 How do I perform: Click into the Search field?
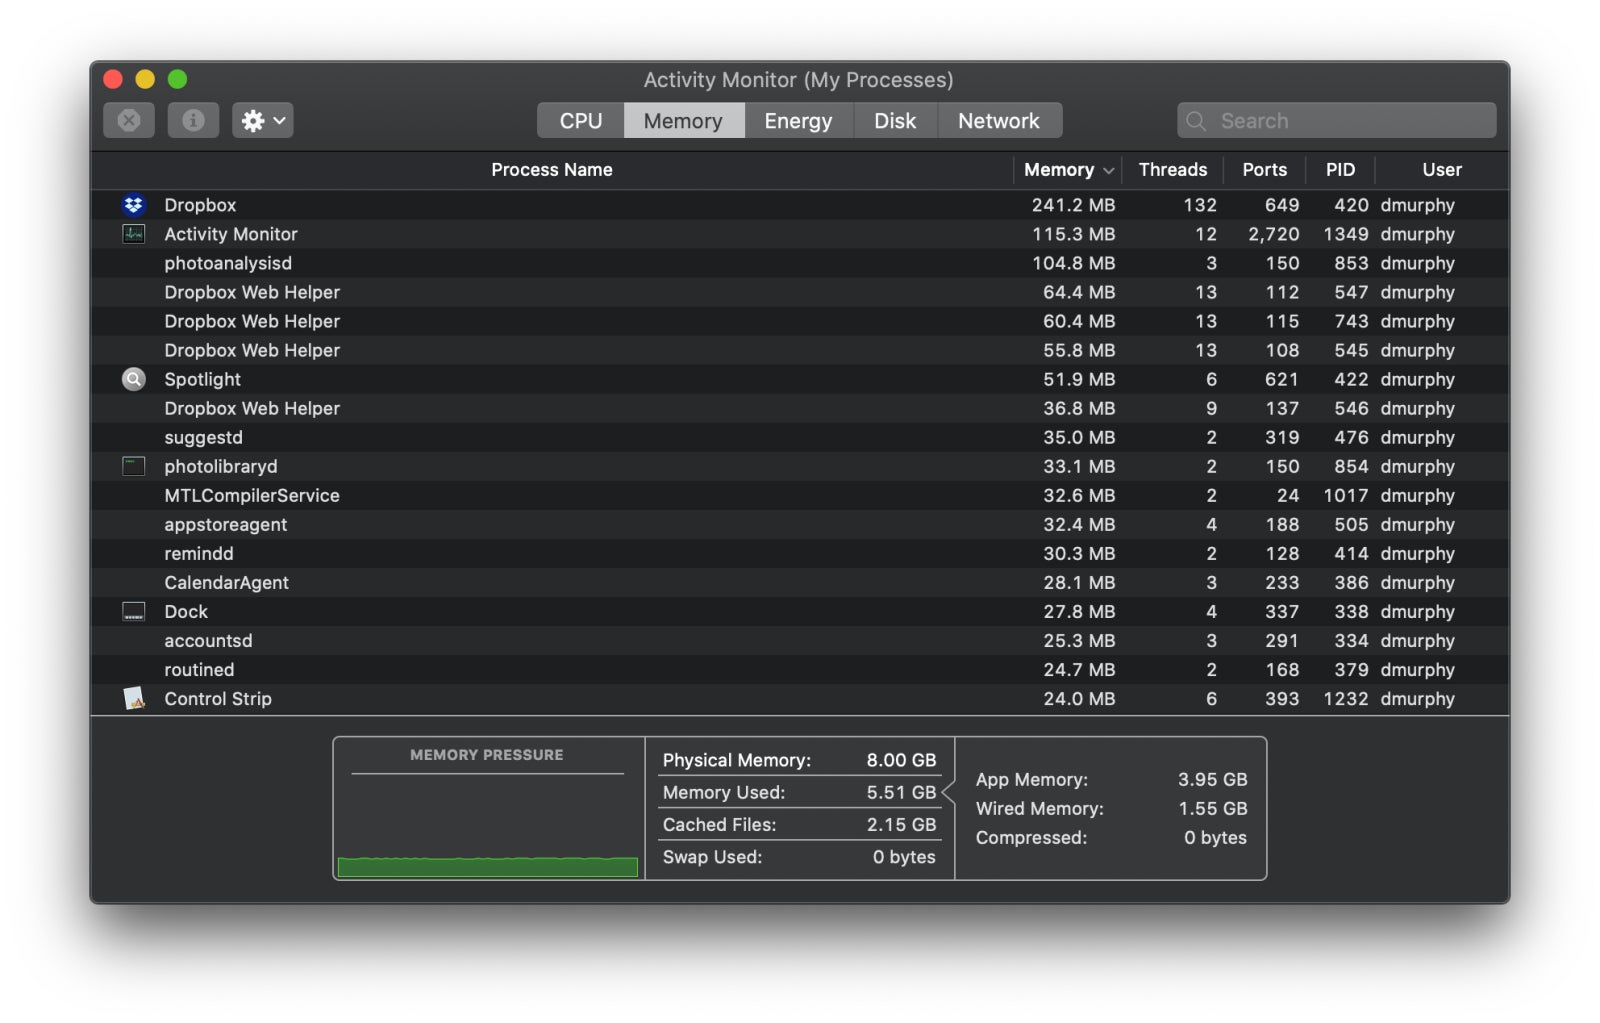(1337, 121)
